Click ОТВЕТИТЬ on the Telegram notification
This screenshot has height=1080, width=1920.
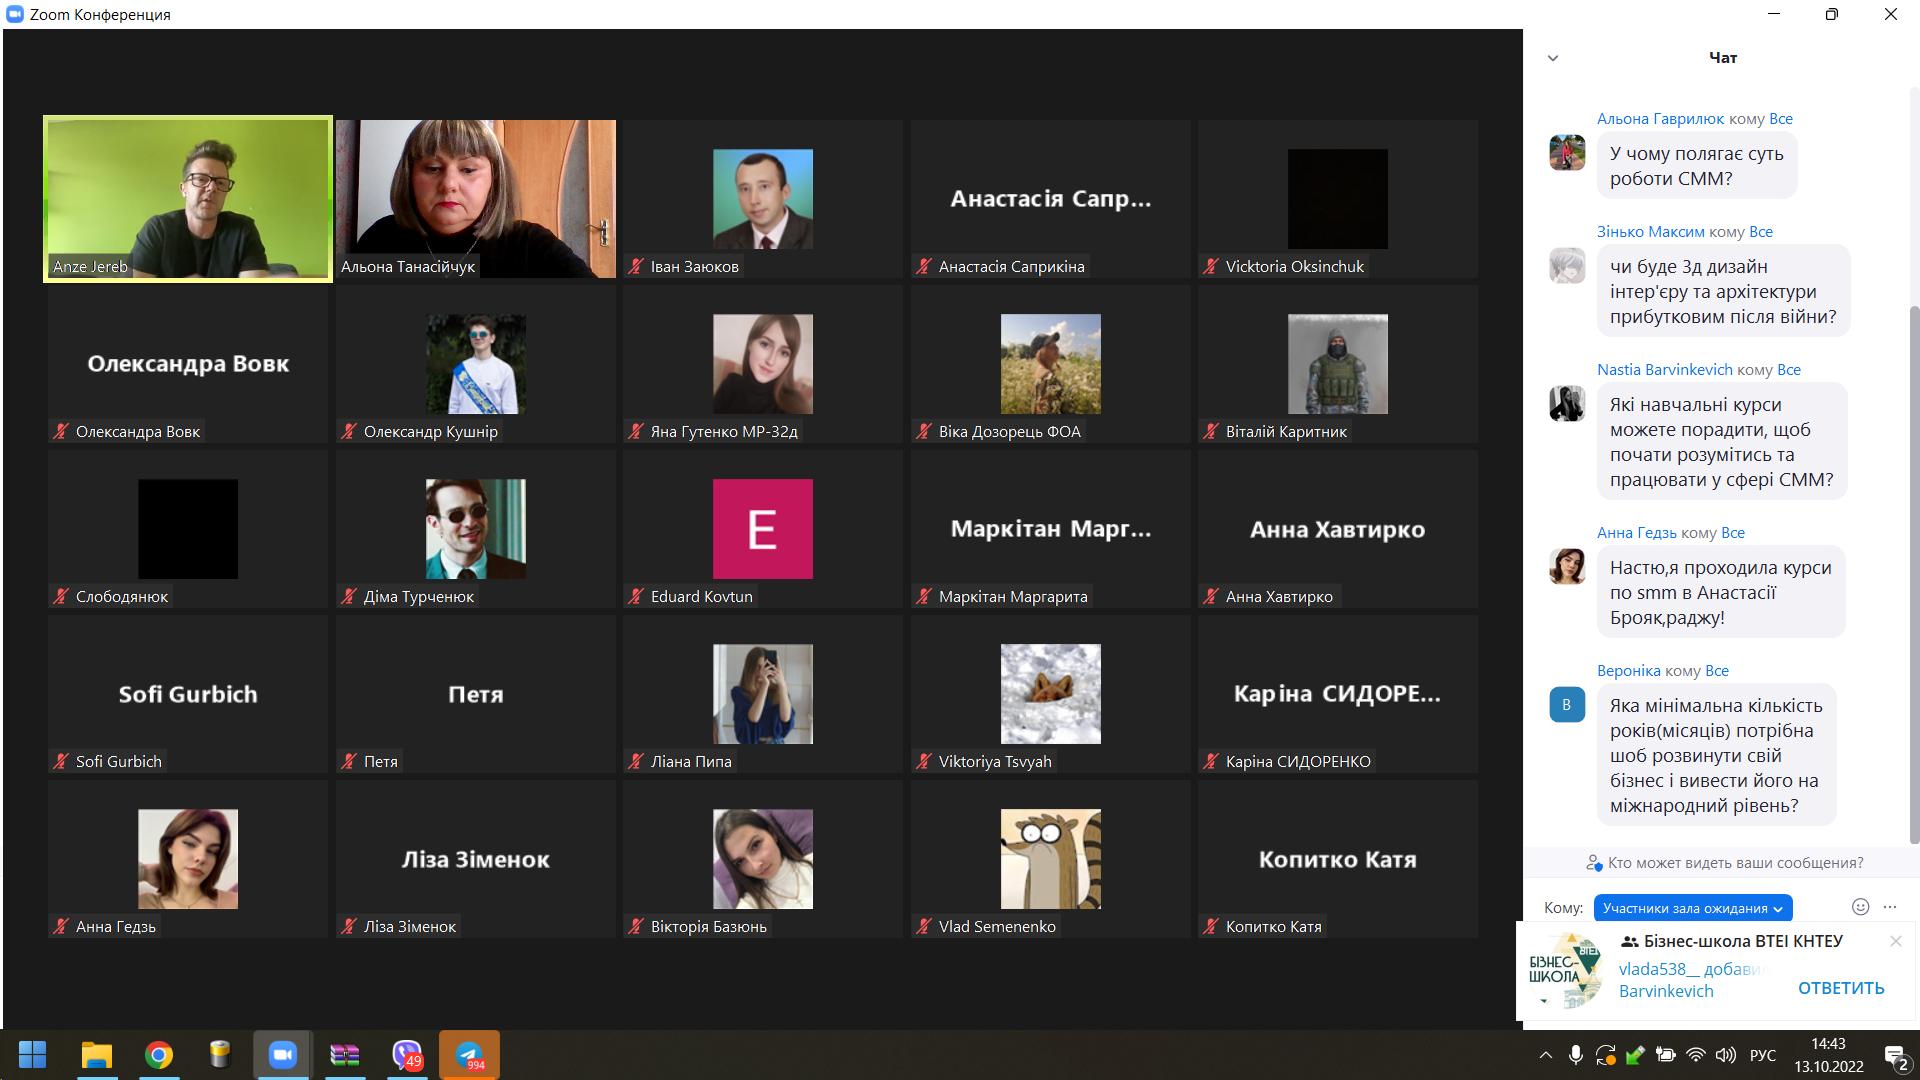click(x=1840, y=988)
